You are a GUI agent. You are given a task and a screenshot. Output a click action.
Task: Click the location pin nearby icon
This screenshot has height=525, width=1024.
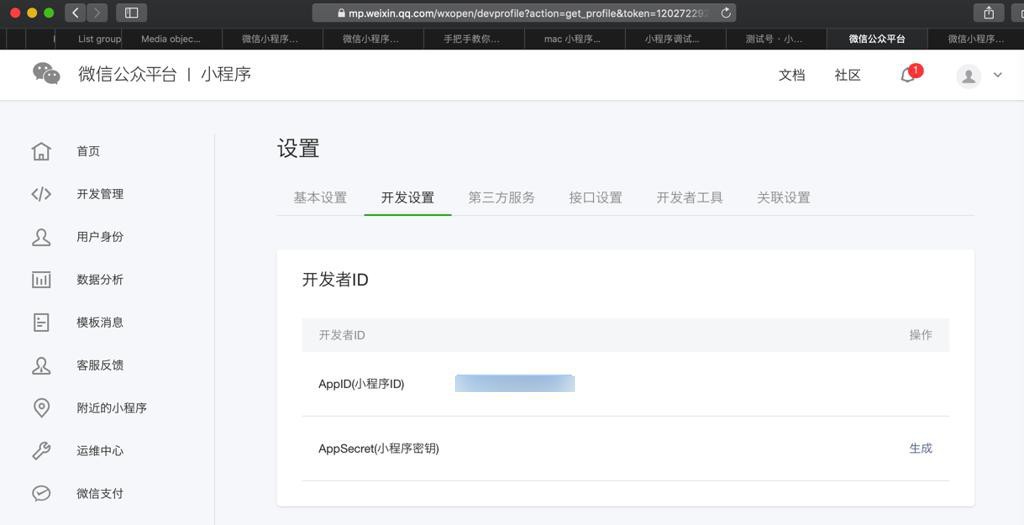41,408
